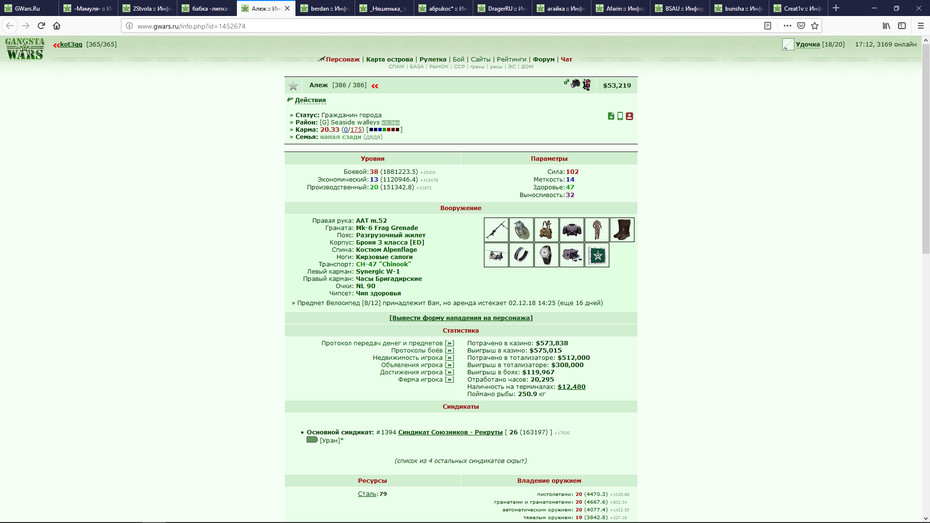The height and width of the screenshot is (523, 930).
Task: Click the AAT m.52 machine gun icon
Action: pos(496,229)
